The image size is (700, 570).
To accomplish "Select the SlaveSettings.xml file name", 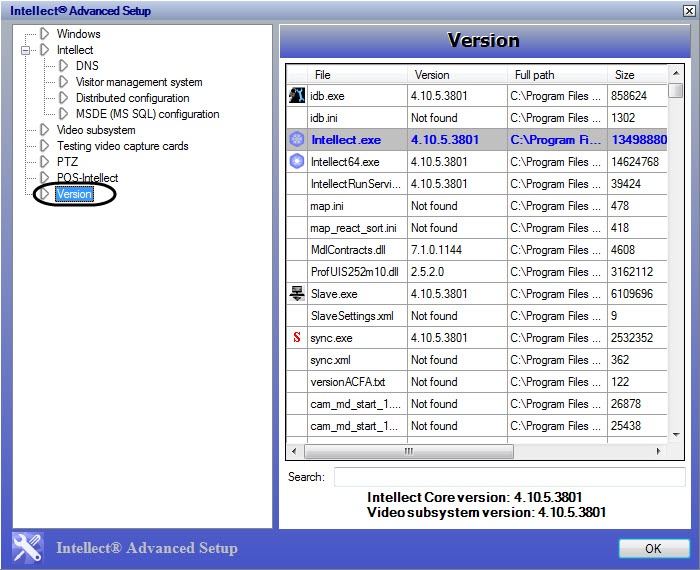I will [x=352, y=316].
